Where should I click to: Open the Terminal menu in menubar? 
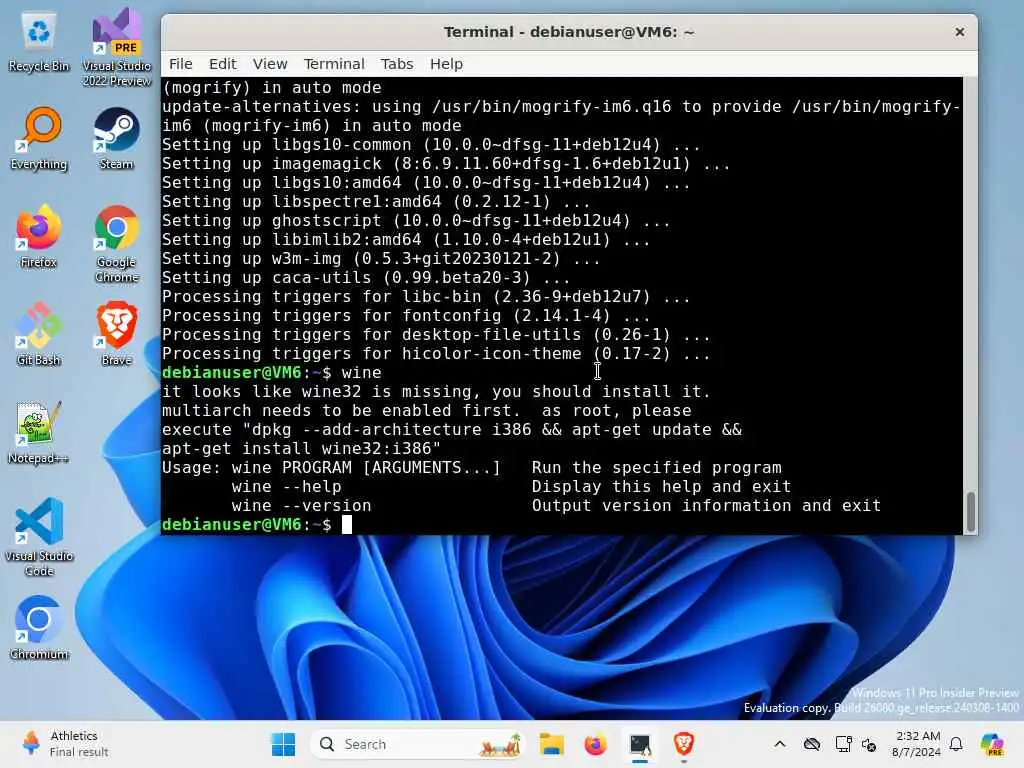(334, 64)
